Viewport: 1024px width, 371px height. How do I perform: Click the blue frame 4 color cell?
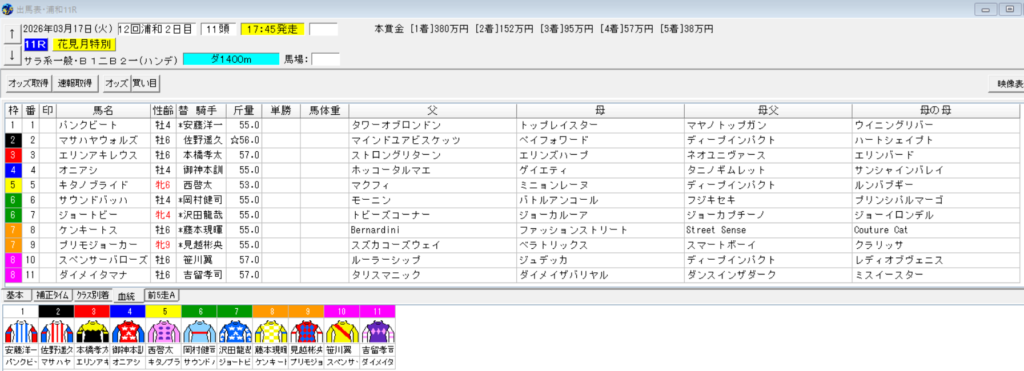pyautogui.click(x=14, y=170)
